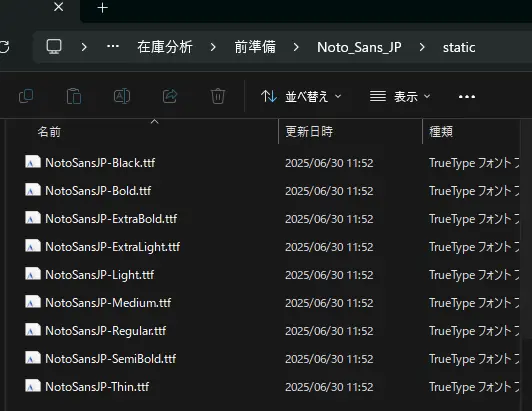Click font file icon of NotoSansJP-SemiBold.ttf

[33, 358]
